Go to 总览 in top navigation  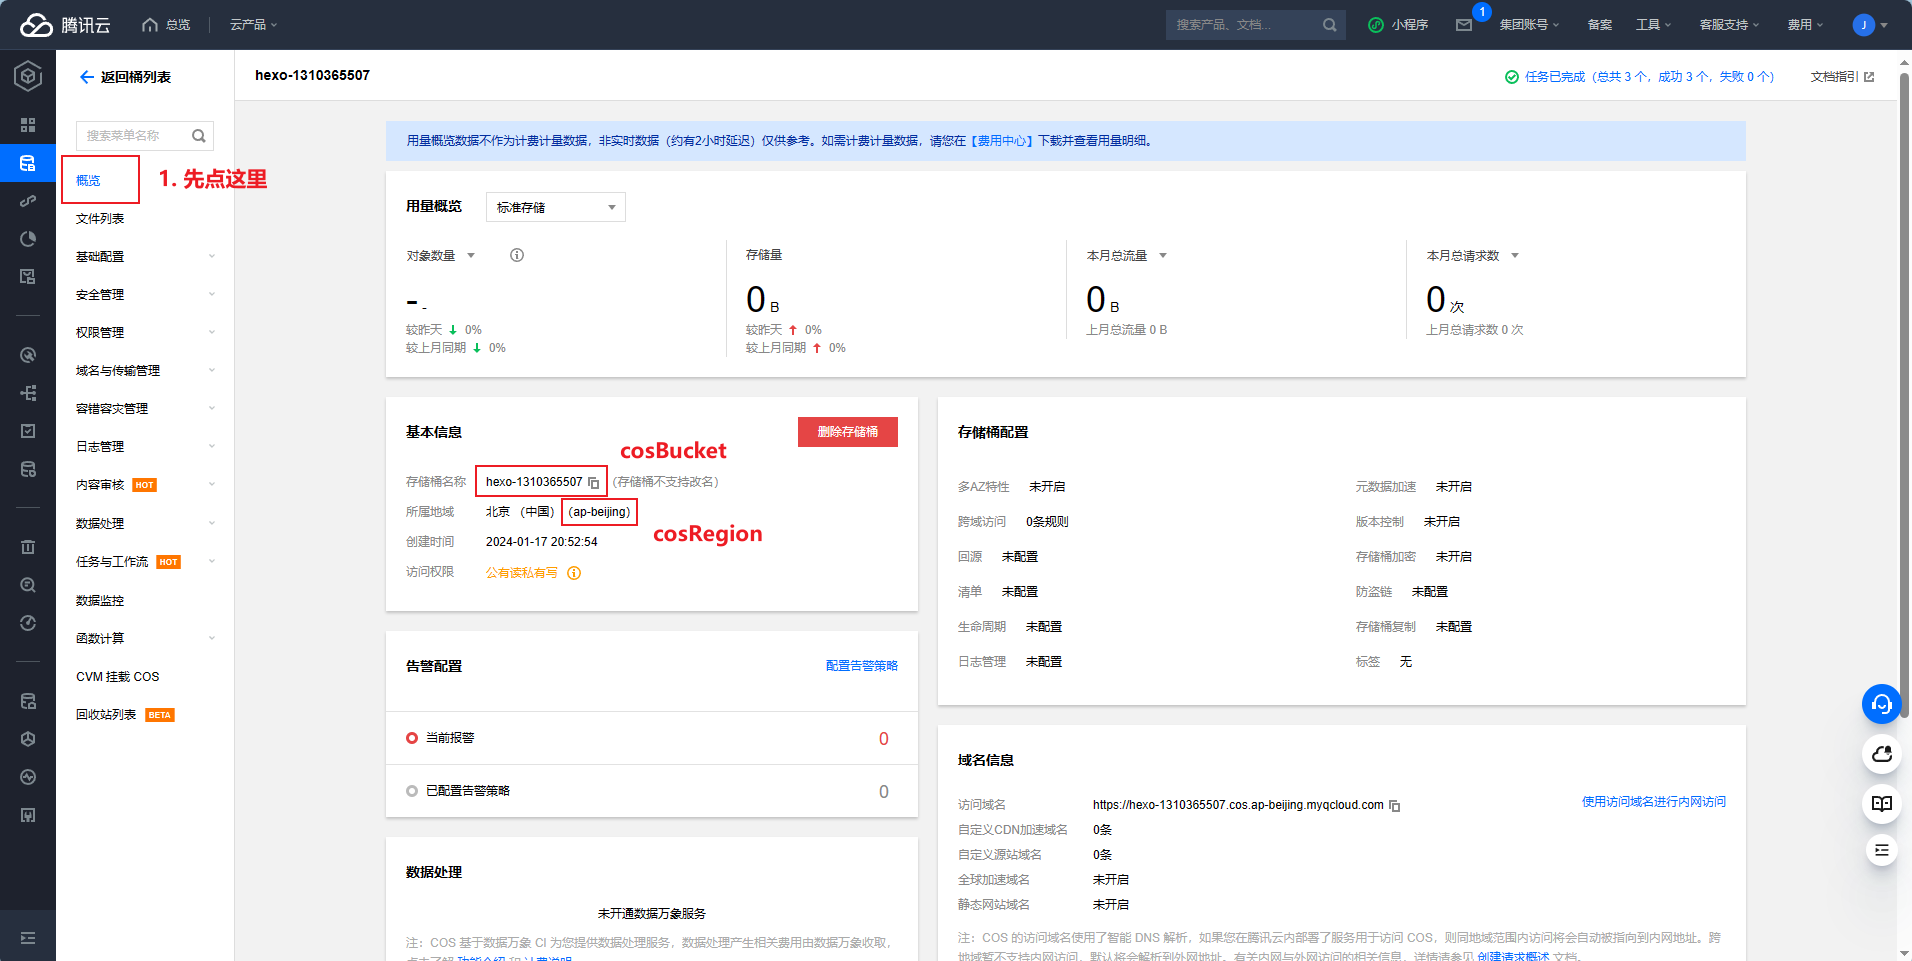point(166,25)
